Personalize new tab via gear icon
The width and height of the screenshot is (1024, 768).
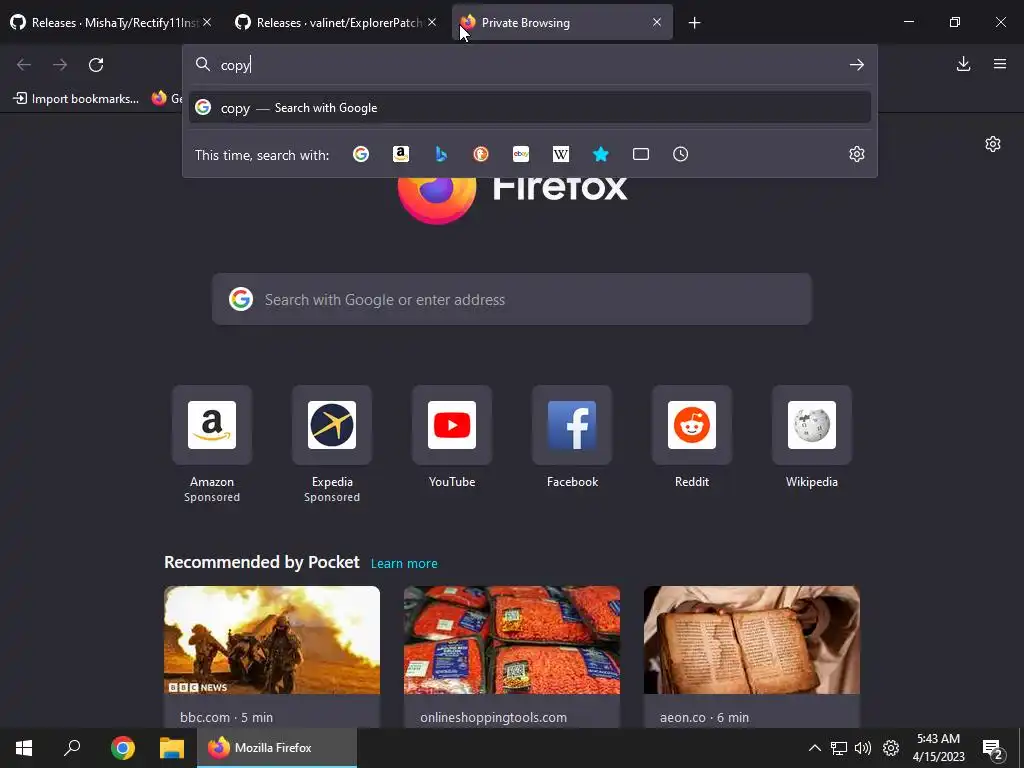point(993,144)
